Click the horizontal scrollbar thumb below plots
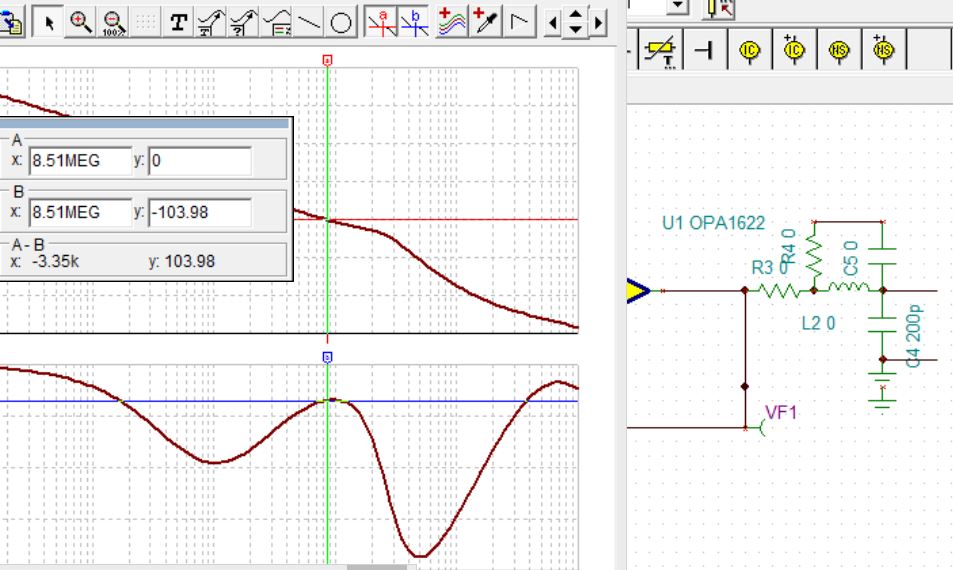 (x=377, y=567)
